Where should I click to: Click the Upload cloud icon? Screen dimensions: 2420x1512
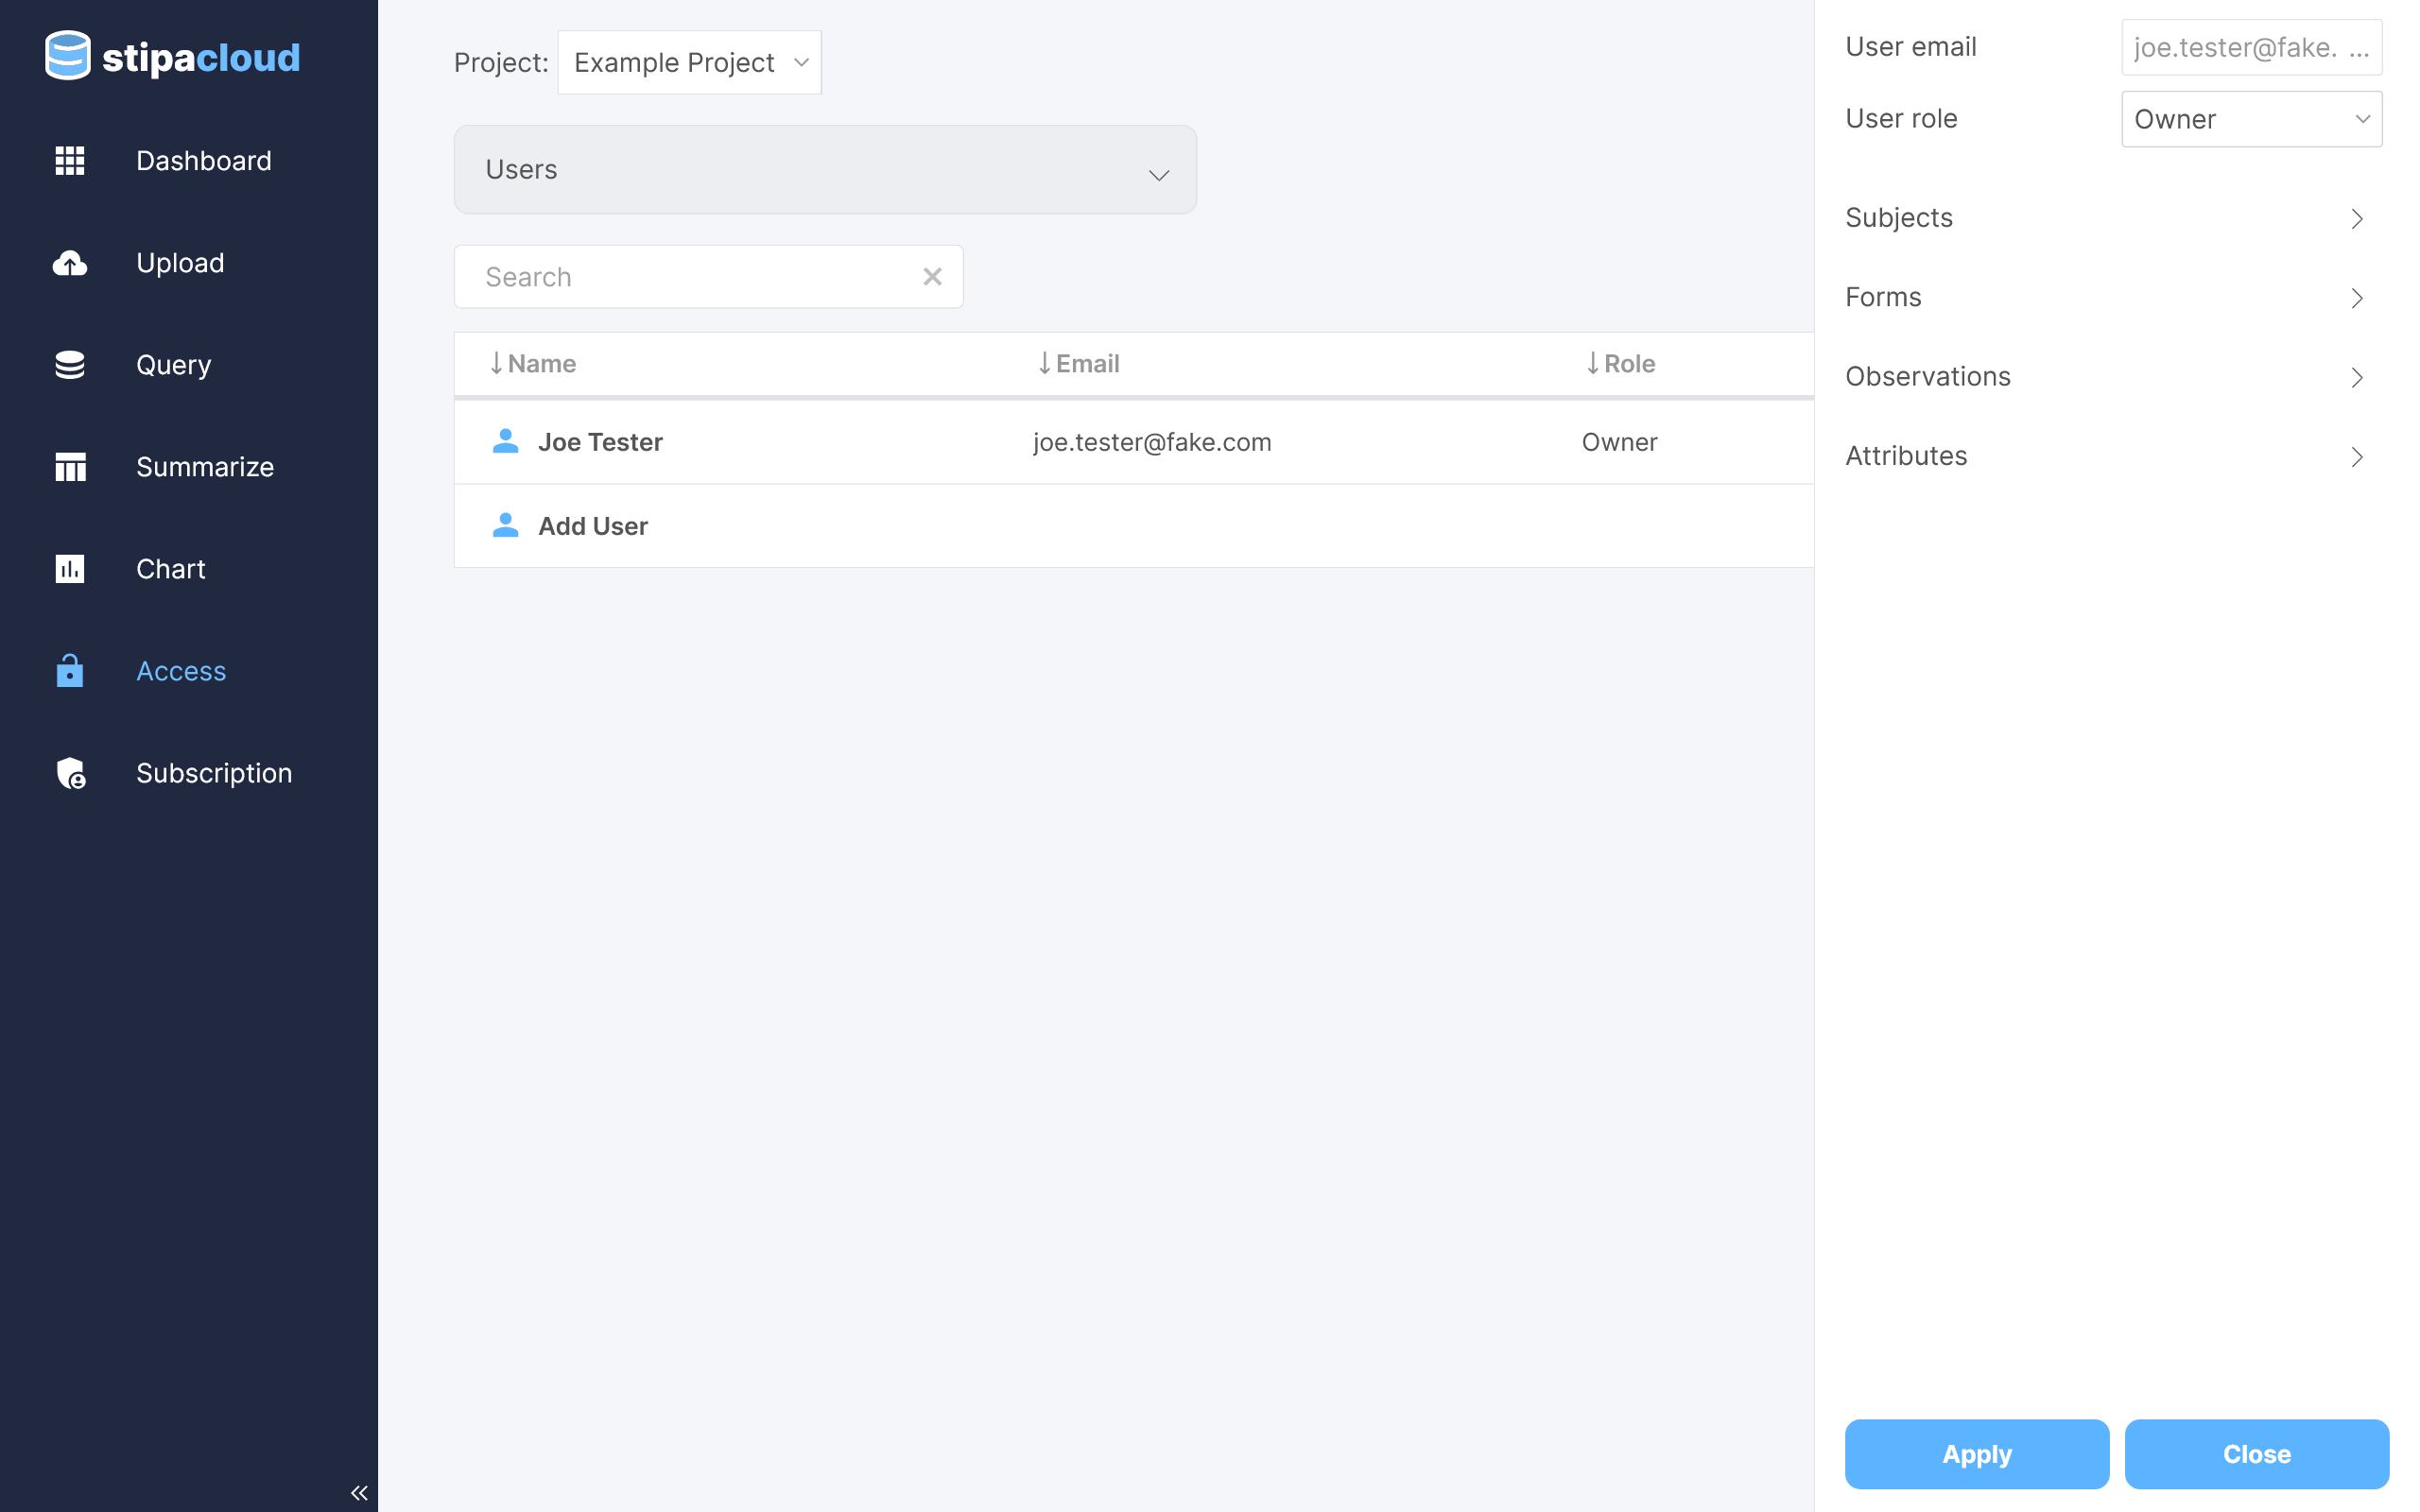coord(69,263)
